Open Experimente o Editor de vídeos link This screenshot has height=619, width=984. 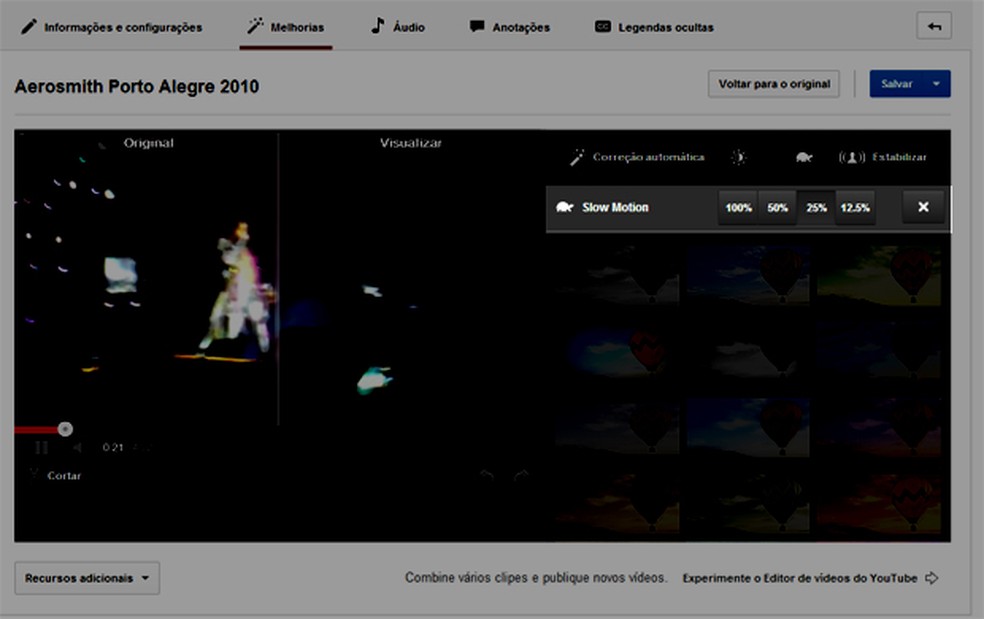pyautogui.click(x=810, y=578)
